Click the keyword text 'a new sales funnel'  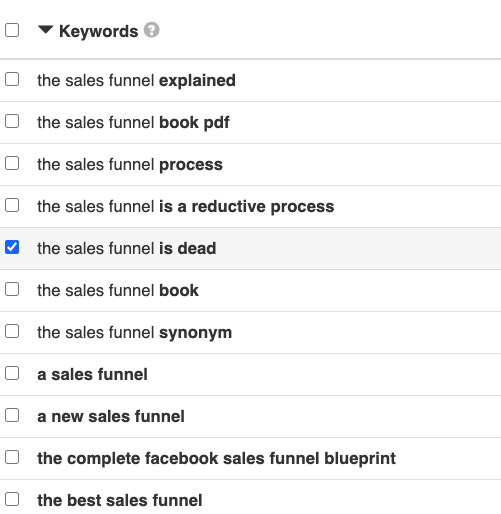pos(111,417)
